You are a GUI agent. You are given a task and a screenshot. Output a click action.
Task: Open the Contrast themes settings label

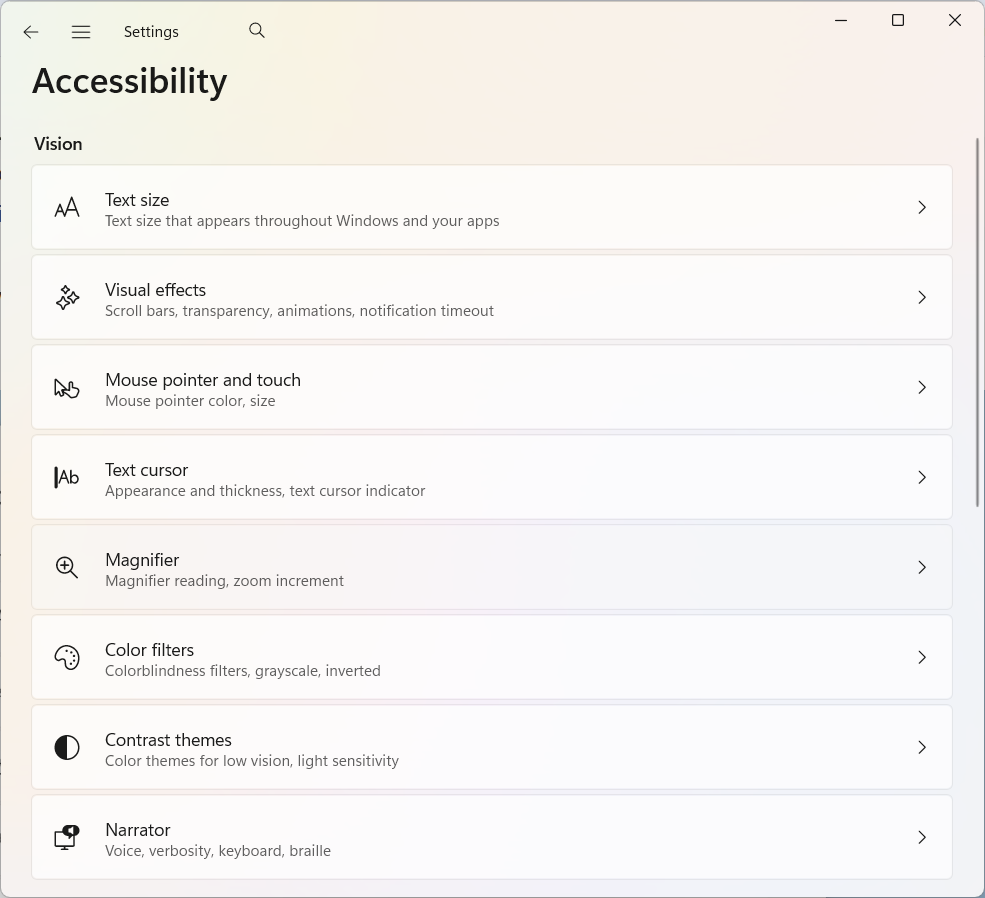coord(168,740)
